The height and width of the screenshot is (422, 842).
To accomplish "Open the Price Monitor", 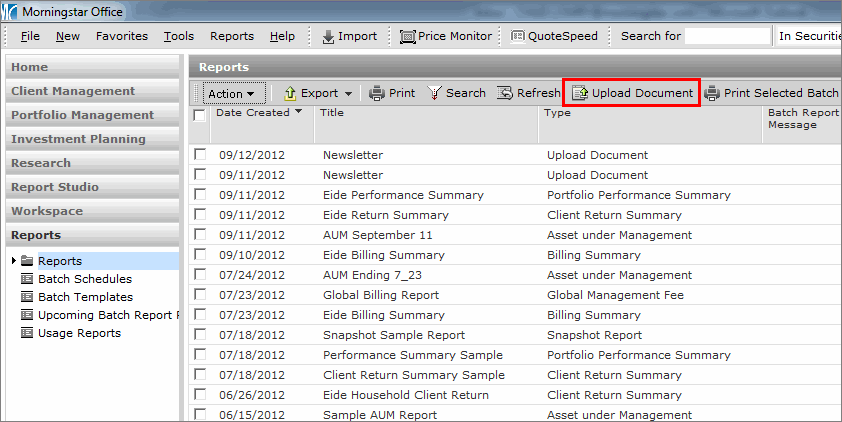I will (x=408, y=36).
